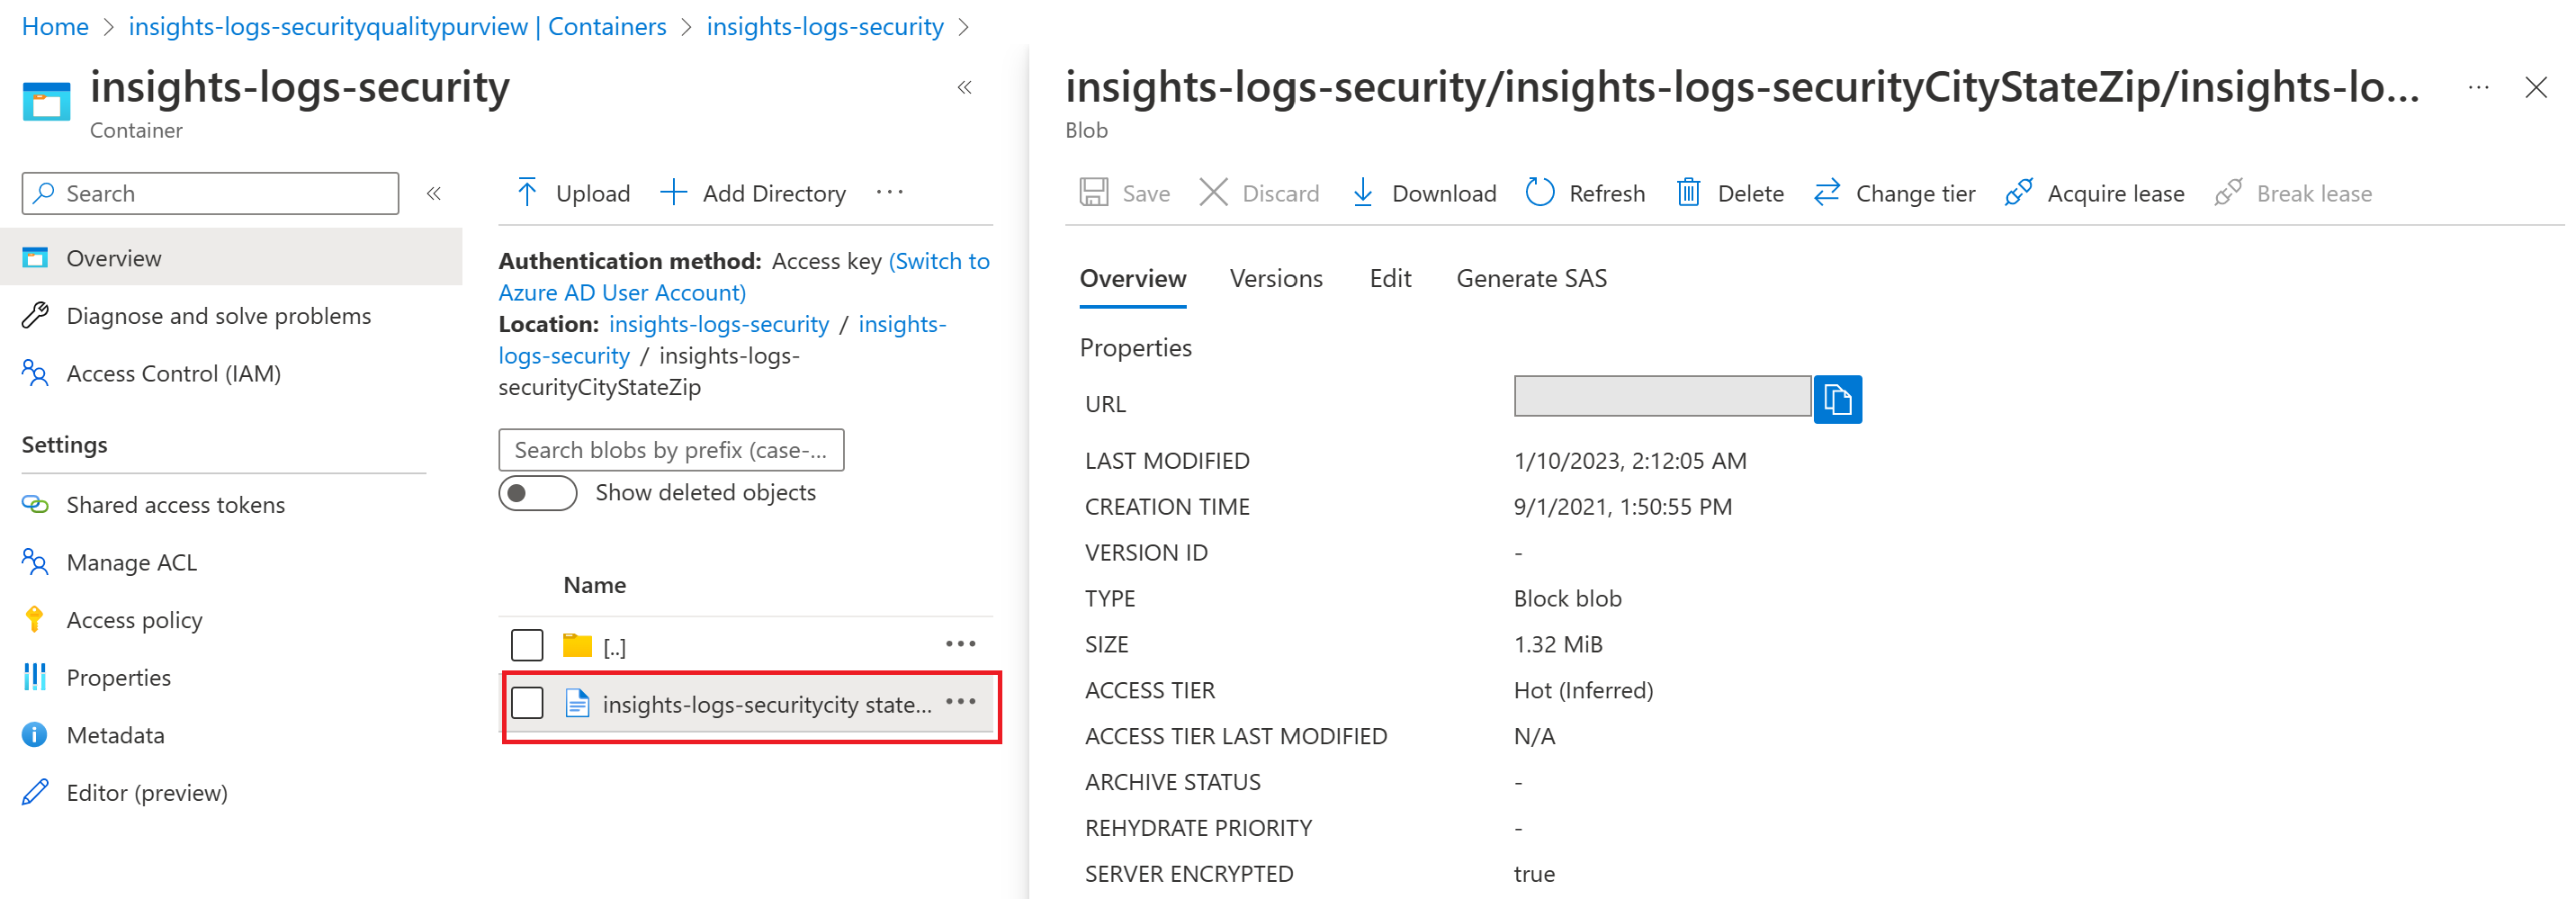Click the Search blobs by prefix field

[x=671, y=450]
